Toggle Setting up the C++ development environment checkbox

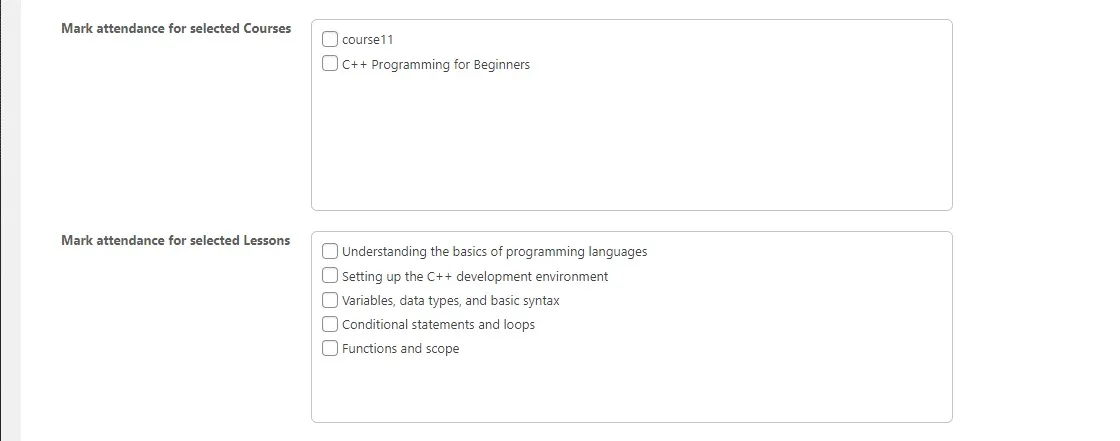click(x=330, y=276)
